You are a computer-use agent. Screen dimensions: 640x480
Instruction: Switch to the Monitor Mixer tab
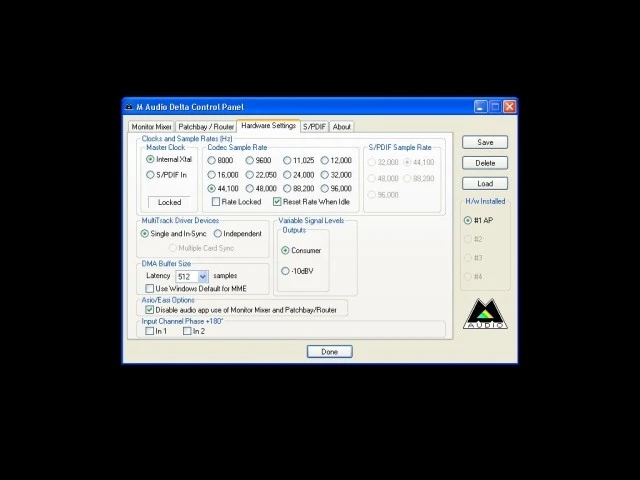click(x=151, y=127)
